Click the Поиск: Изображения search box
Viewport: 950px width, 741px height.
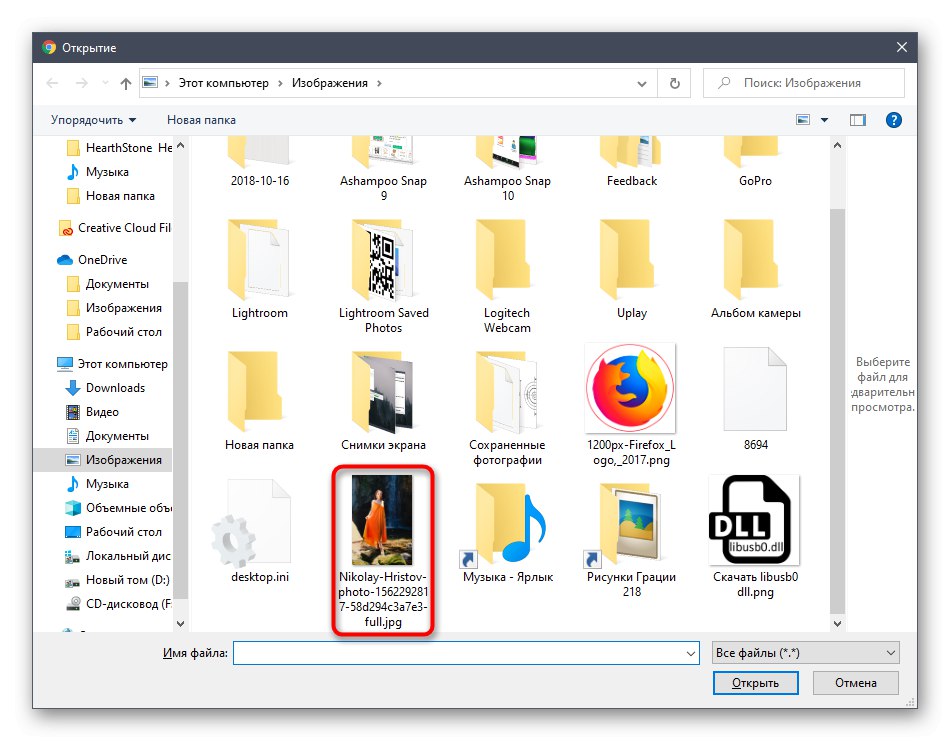803,83
